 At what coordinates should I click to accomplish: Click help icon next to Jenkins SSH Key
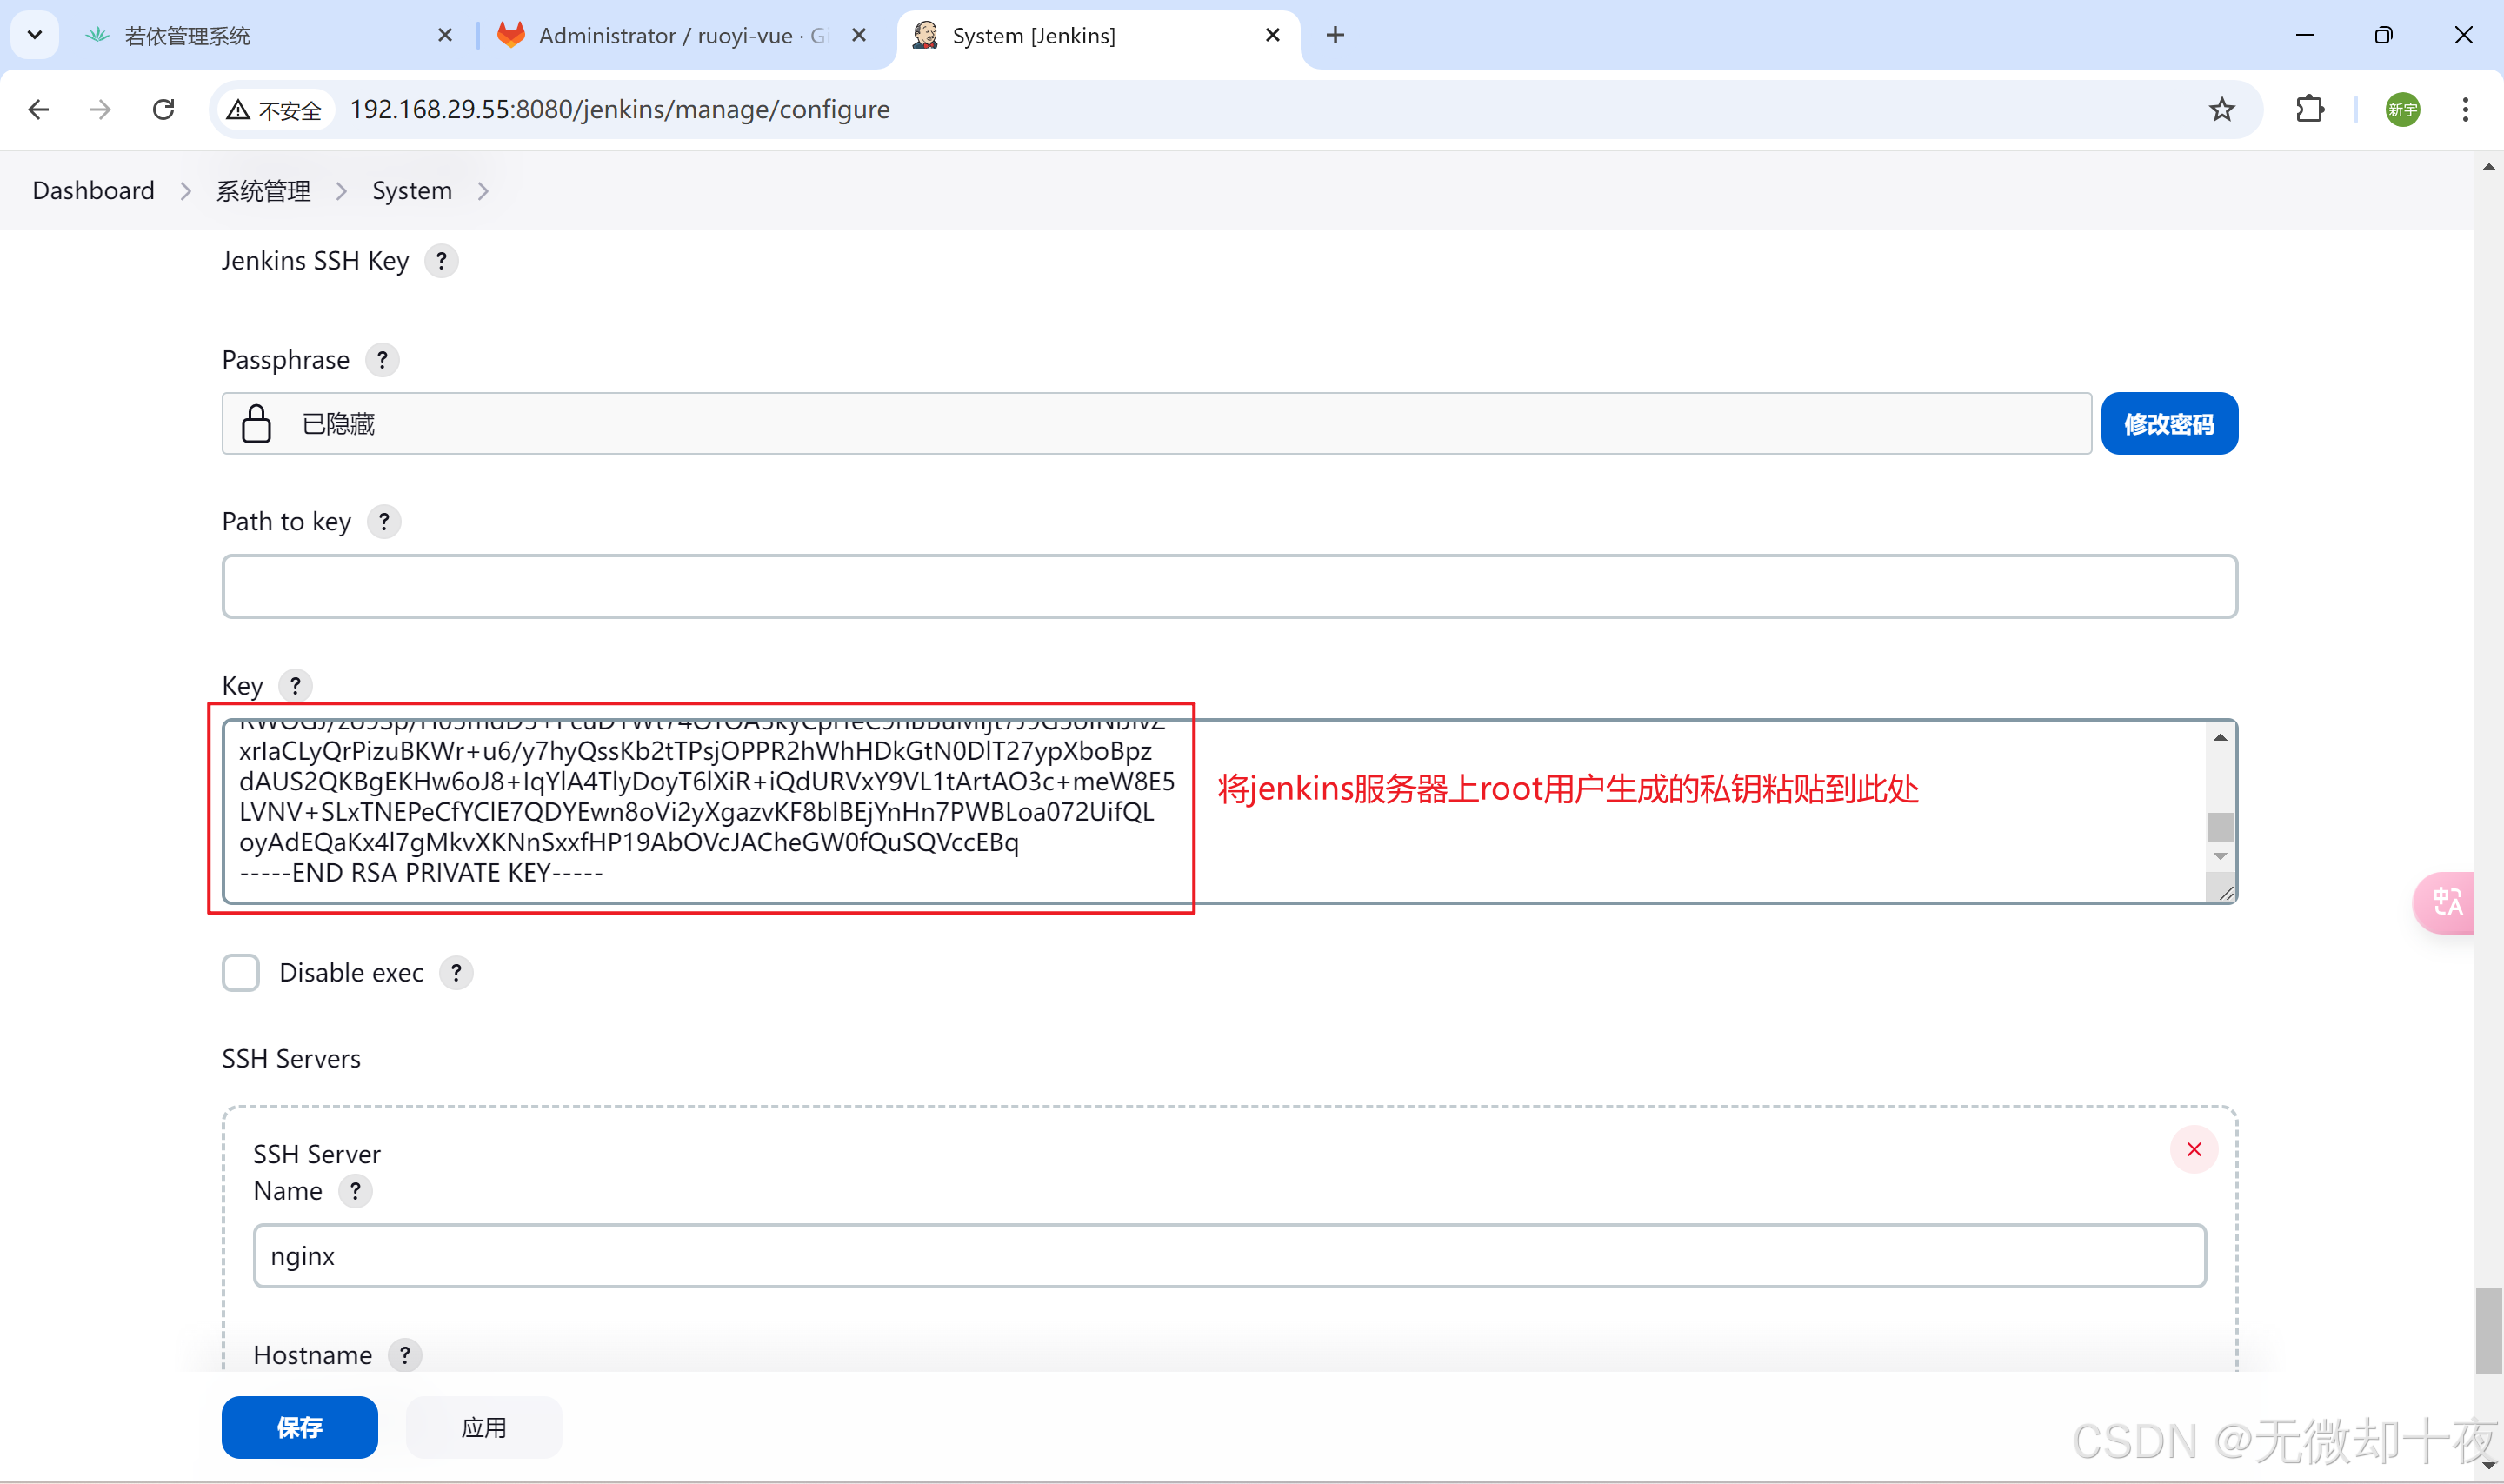(441, 261)
